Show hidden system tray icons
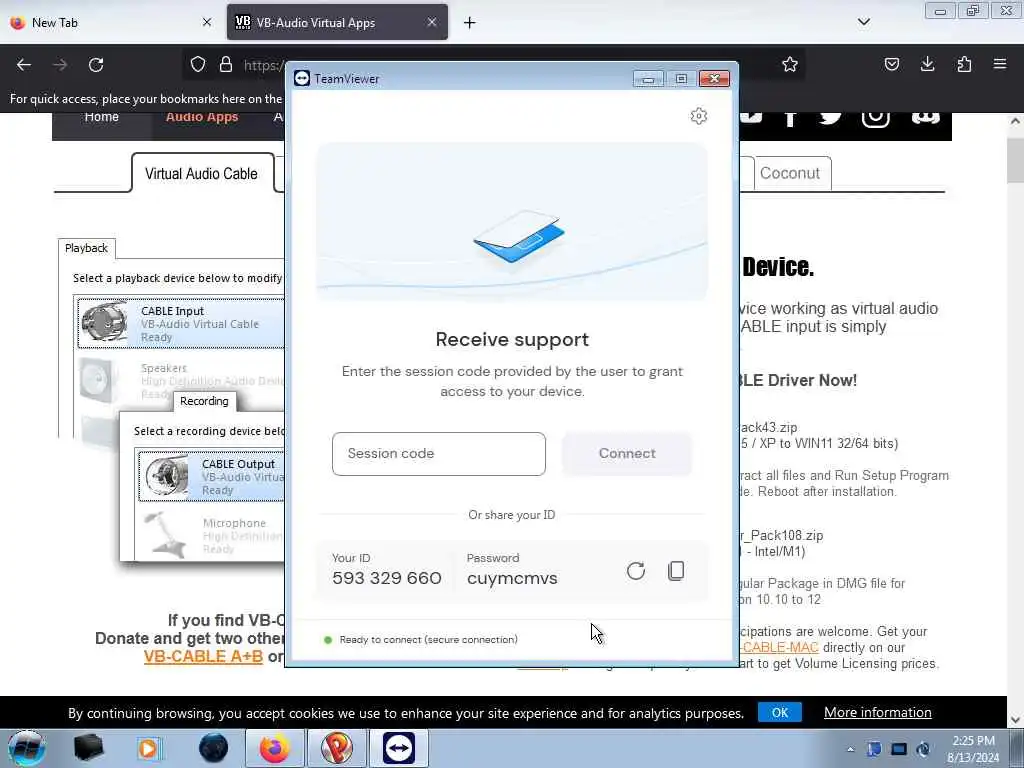This screenshot has width=1024, height=768. [850, 750]
